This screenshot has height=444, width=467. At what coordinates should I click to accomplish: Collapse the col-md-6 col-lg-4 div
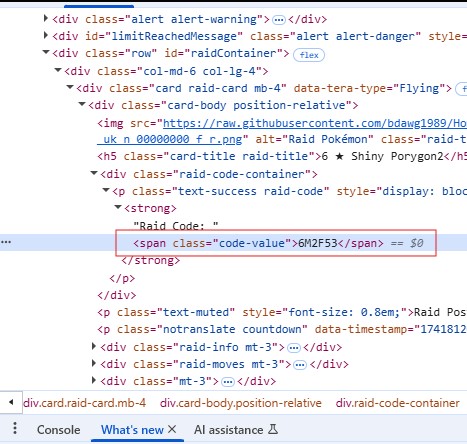[x=58, y=70]
